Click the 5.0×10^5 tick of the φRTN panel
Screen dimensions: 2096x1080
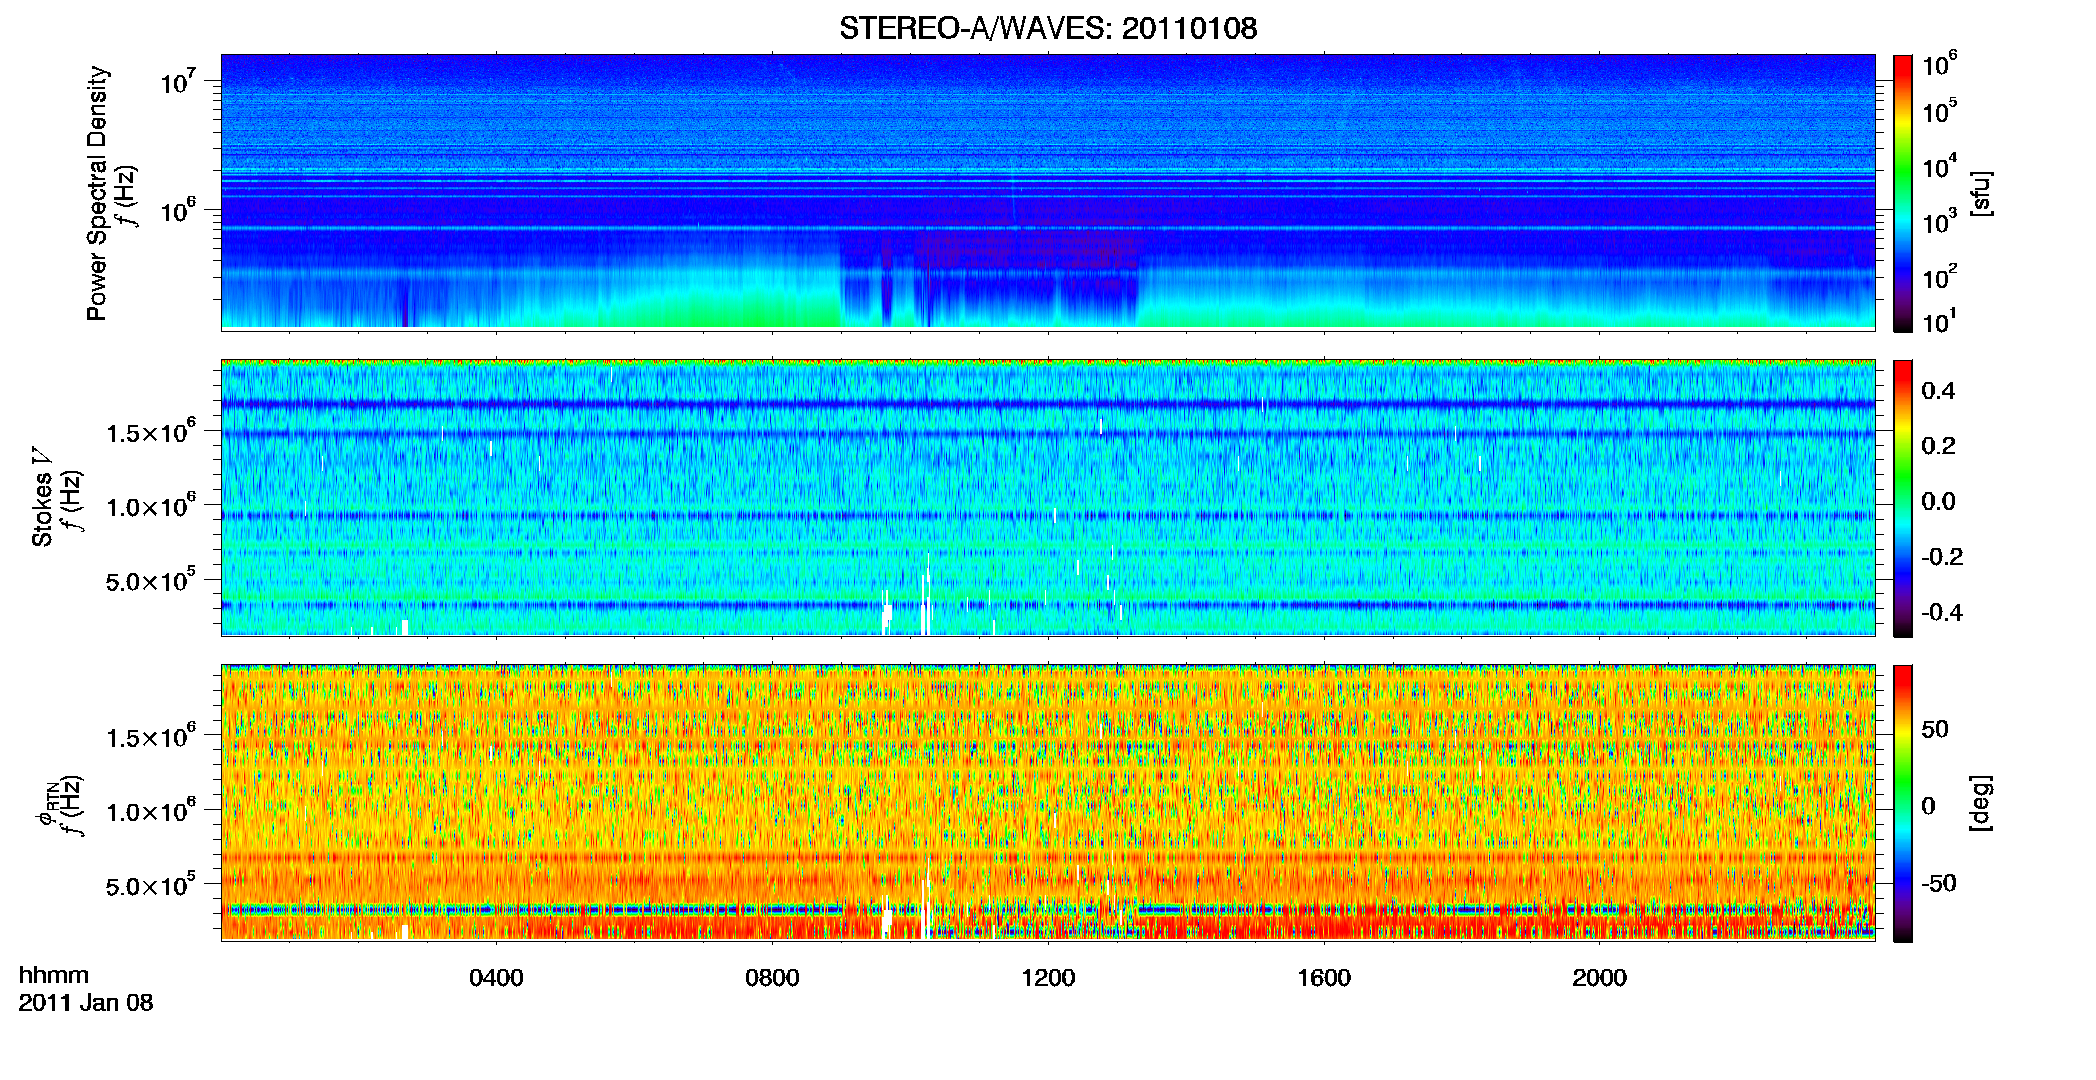149,886
